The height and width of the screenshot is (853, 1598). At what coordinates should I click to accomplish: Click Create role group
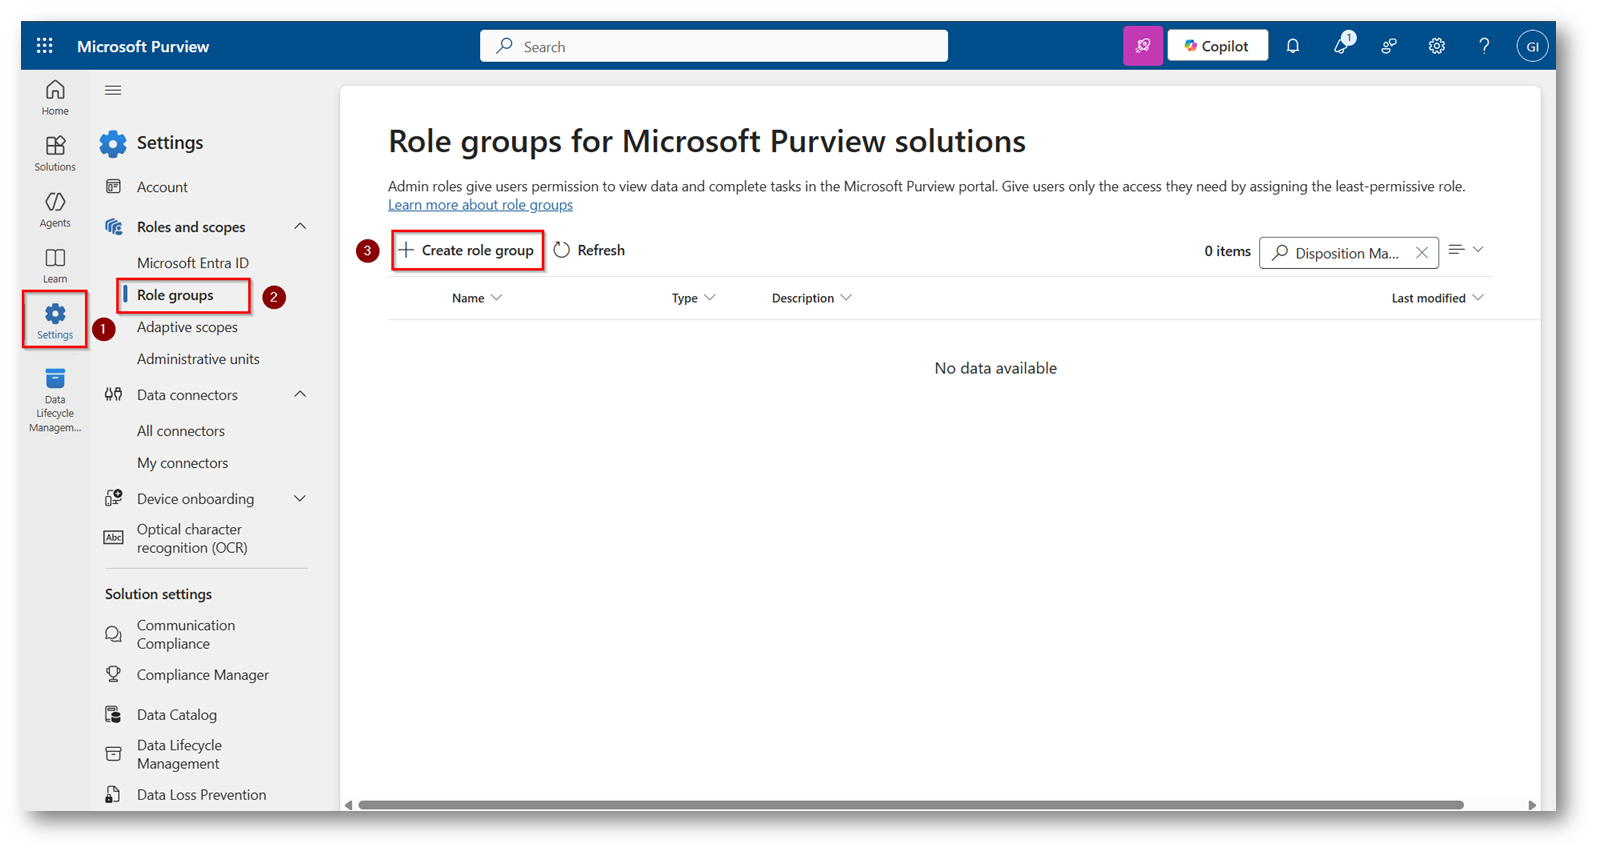[467, 250]
